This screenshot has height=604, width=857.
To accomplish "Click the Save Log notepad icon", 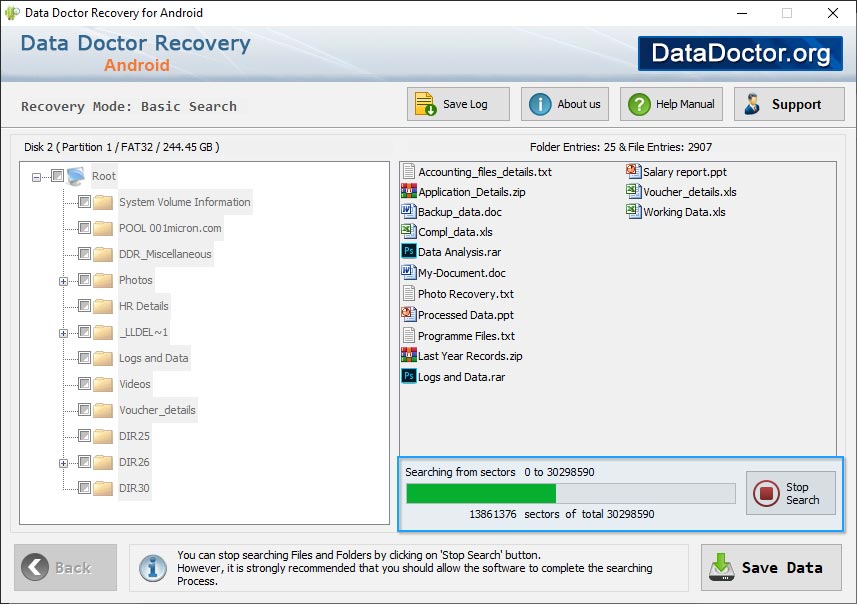I will [x=425, y=104].
